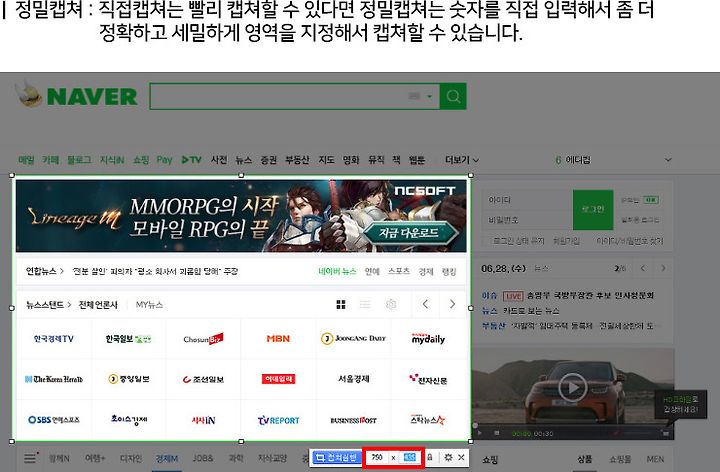This screenshot has width=720, height=472.
Task: Check the 로그인 상태 유지 option
Action: [518, 241]
